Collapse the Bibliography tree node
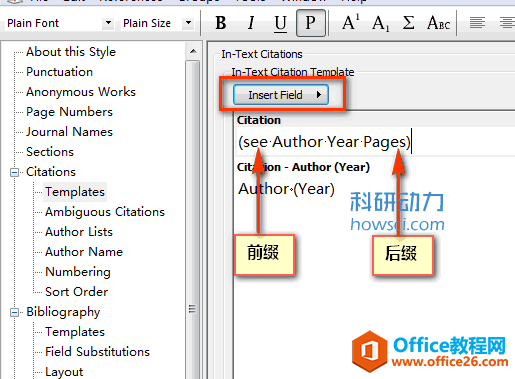The height and width of the screenshot is (379, 515). click(14, 312)
